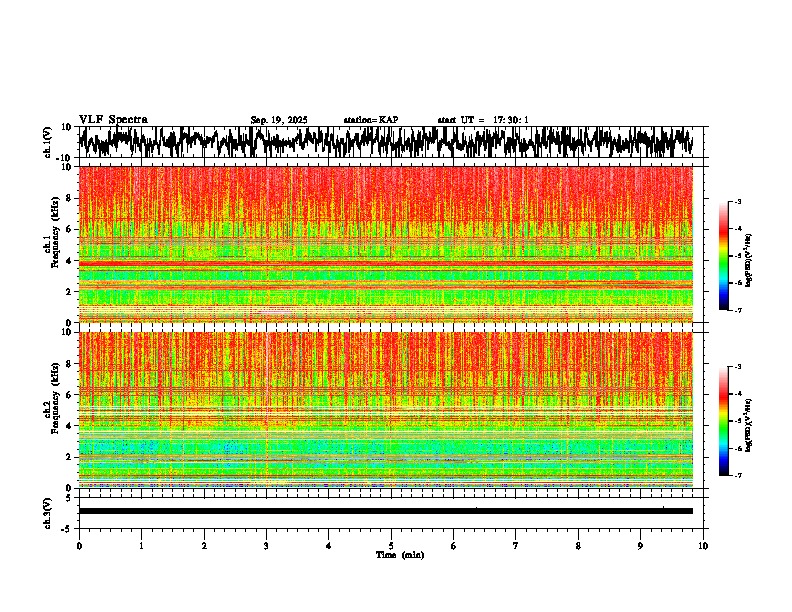Image resolution: width=792 pixels, height=612 pixels.
Task: Click the '8' kHz tick of ch.2 spectrogram
Action: point(70,364)
